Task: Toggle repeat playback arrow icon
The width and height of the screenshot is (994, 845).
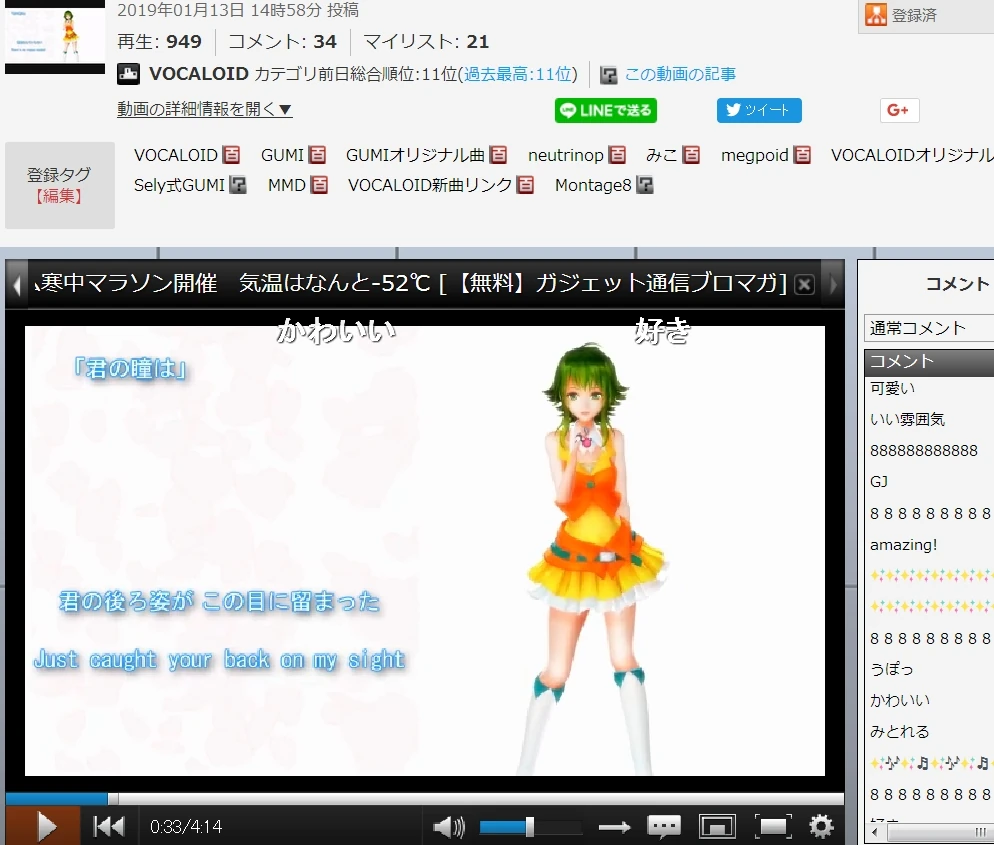Action: point(614,827)
